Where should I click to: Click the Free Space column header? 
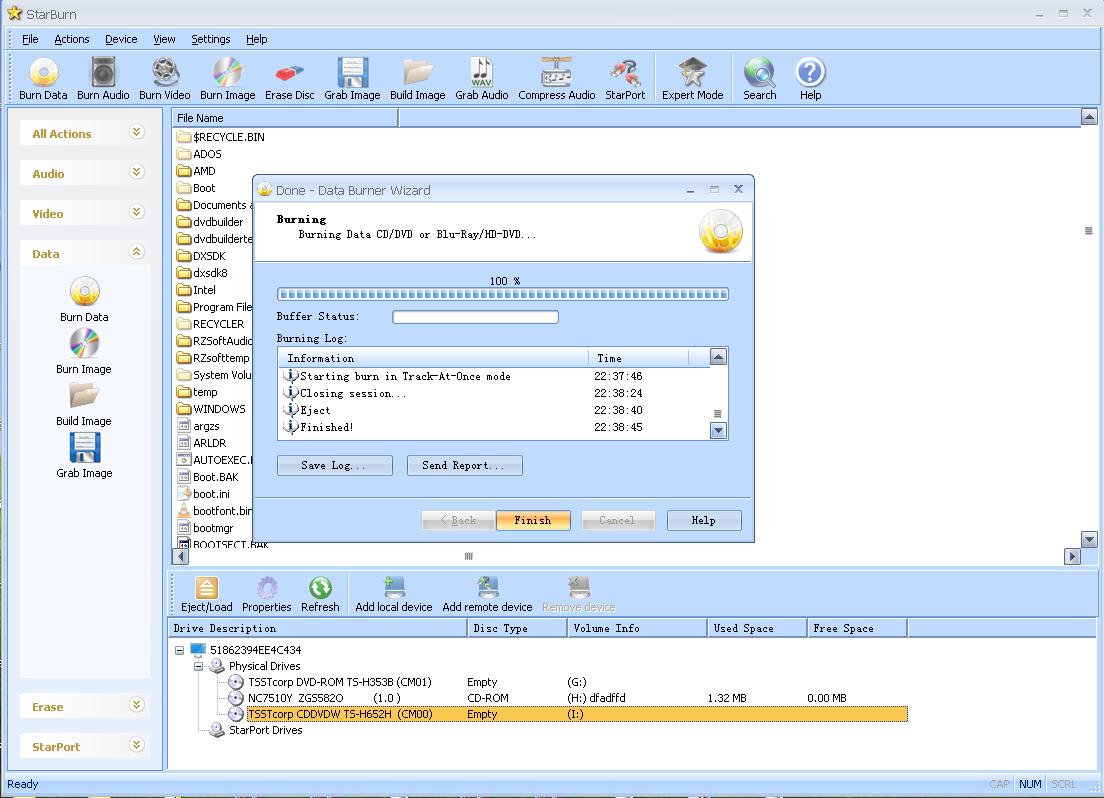(858, 628)
